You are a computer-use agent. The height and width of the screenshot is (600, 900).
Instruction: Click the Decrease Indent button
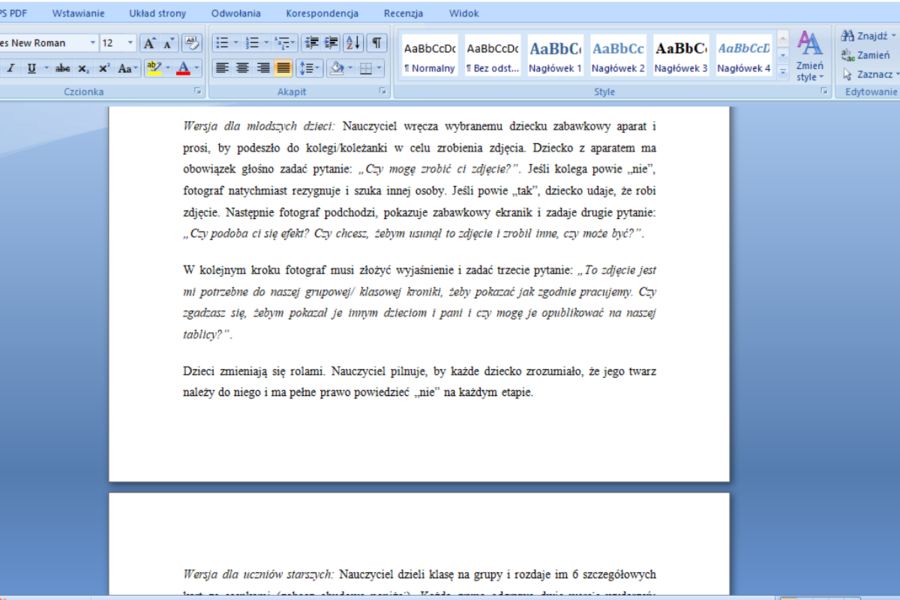tap(312, 43)
